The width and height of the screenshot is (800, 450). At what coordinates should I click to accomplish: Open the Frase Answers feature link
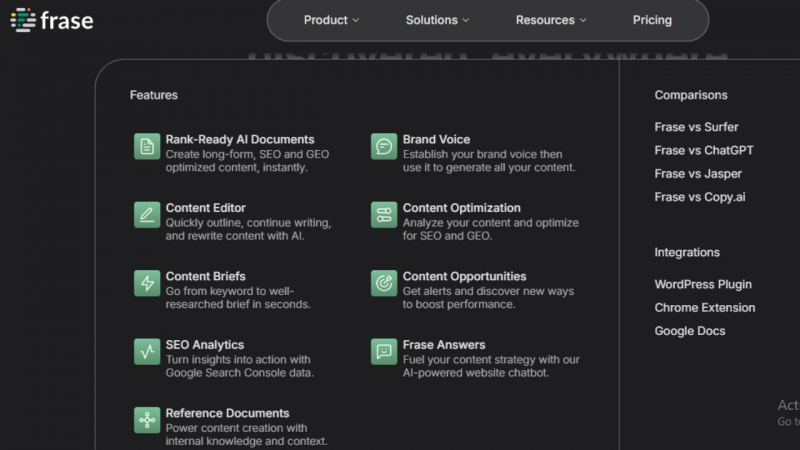(444, 344)
